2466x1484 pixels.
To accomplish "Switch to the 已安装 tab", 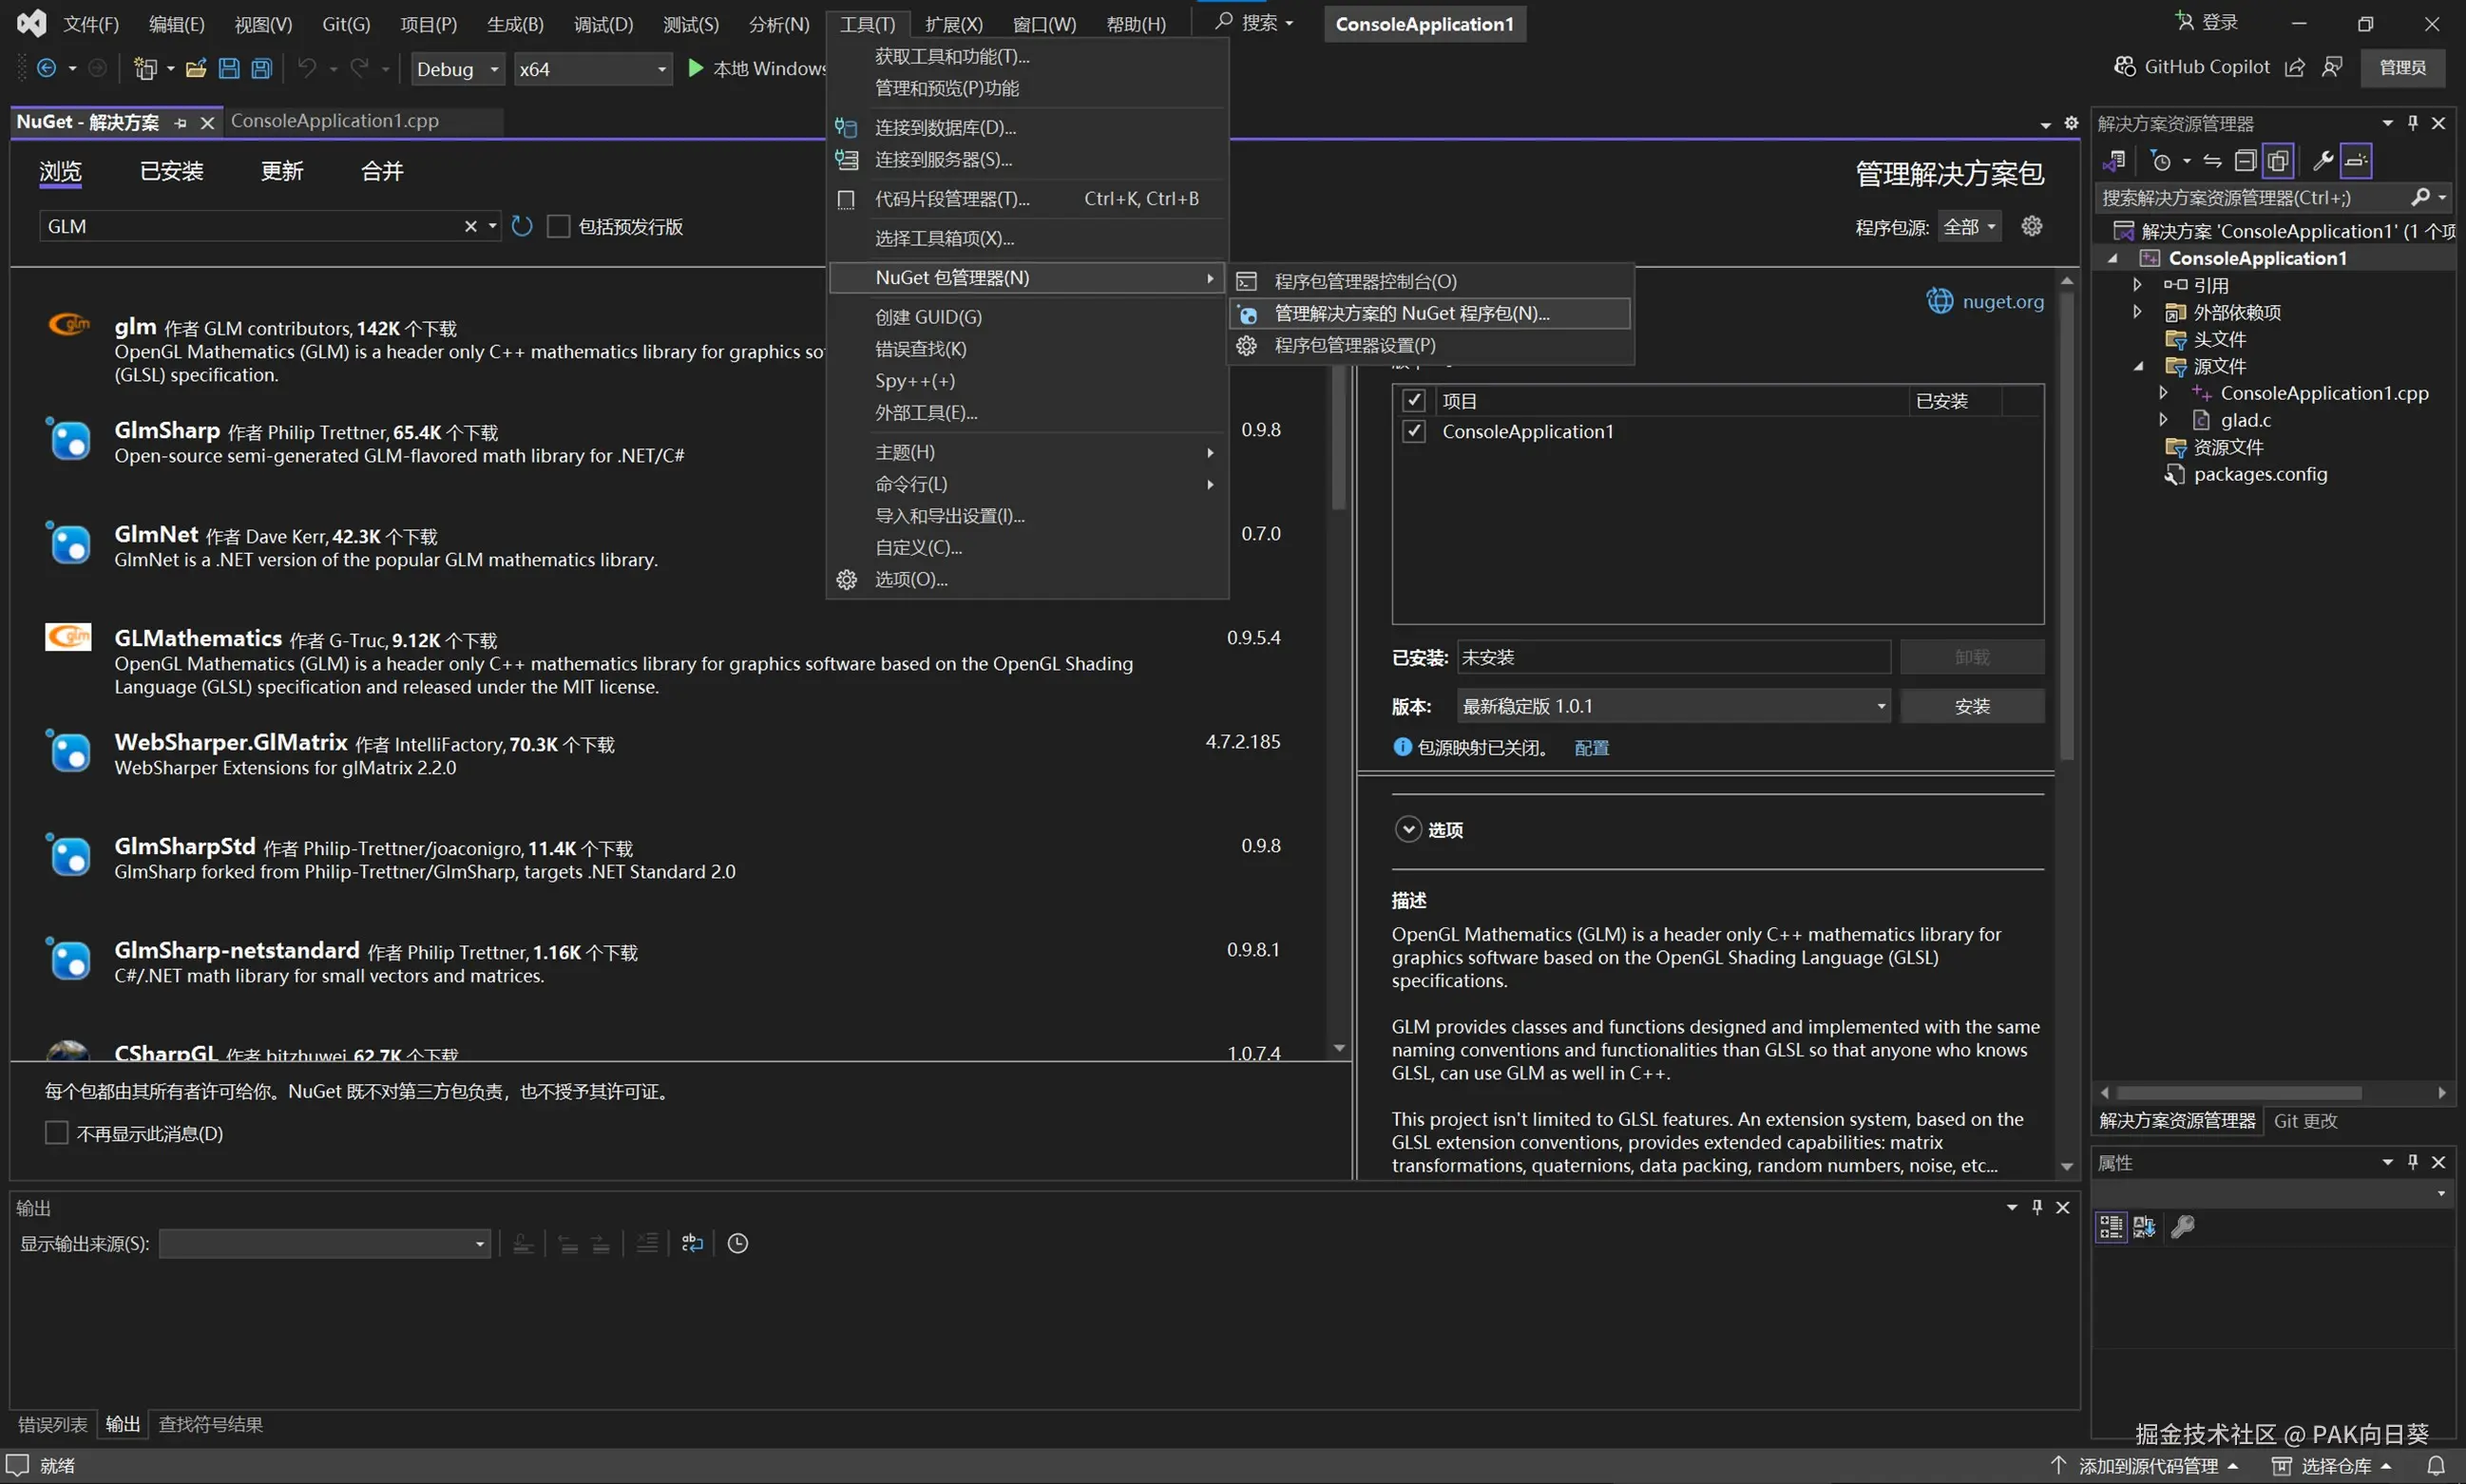I will (171, 171).
